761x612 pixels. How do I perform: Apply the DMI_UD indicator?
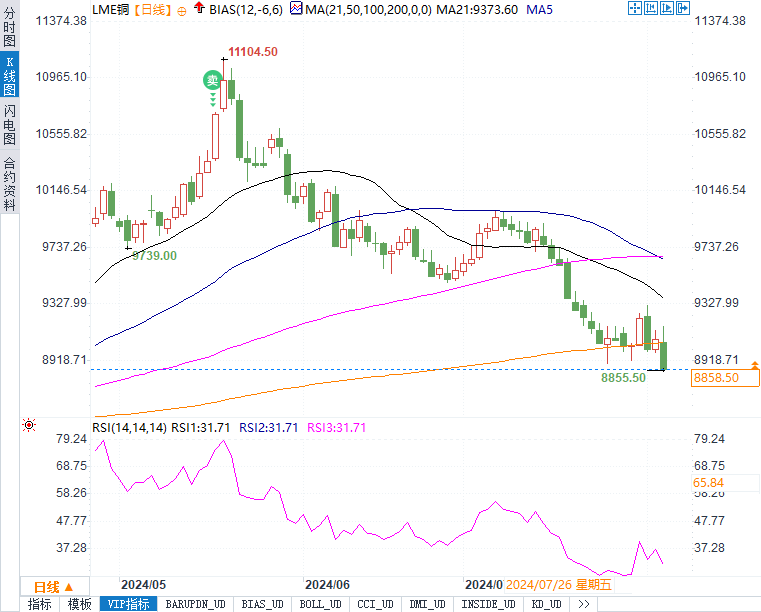click(427, 604)
